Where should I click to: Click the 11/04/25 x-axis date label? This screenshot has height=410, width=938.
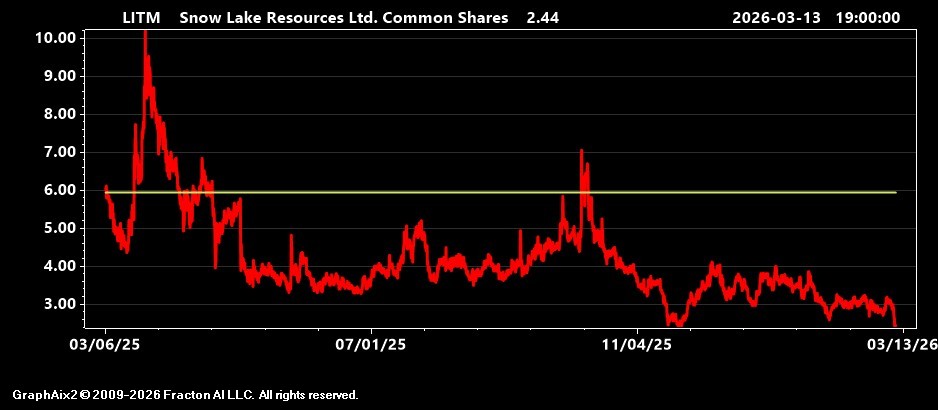[x=637, y=345]
